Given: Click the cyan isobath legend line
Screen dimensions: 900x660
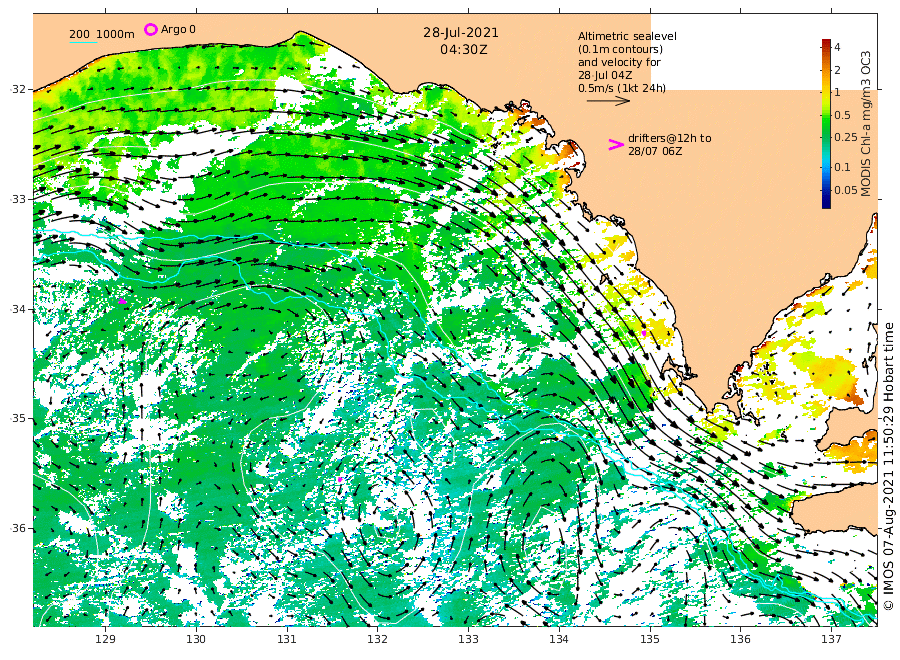Looking at the screenshot, I should [x=83, y=42].
